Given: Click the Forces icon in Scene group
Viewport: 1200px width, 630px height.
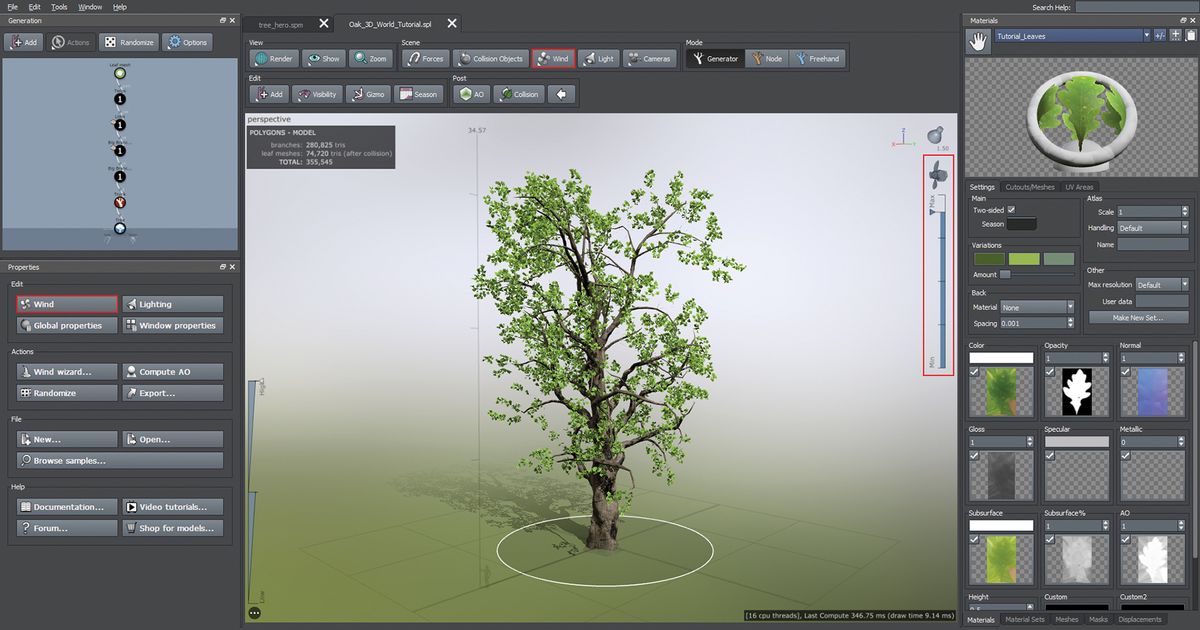Looking at the screenshot, I should click(424, 58).
